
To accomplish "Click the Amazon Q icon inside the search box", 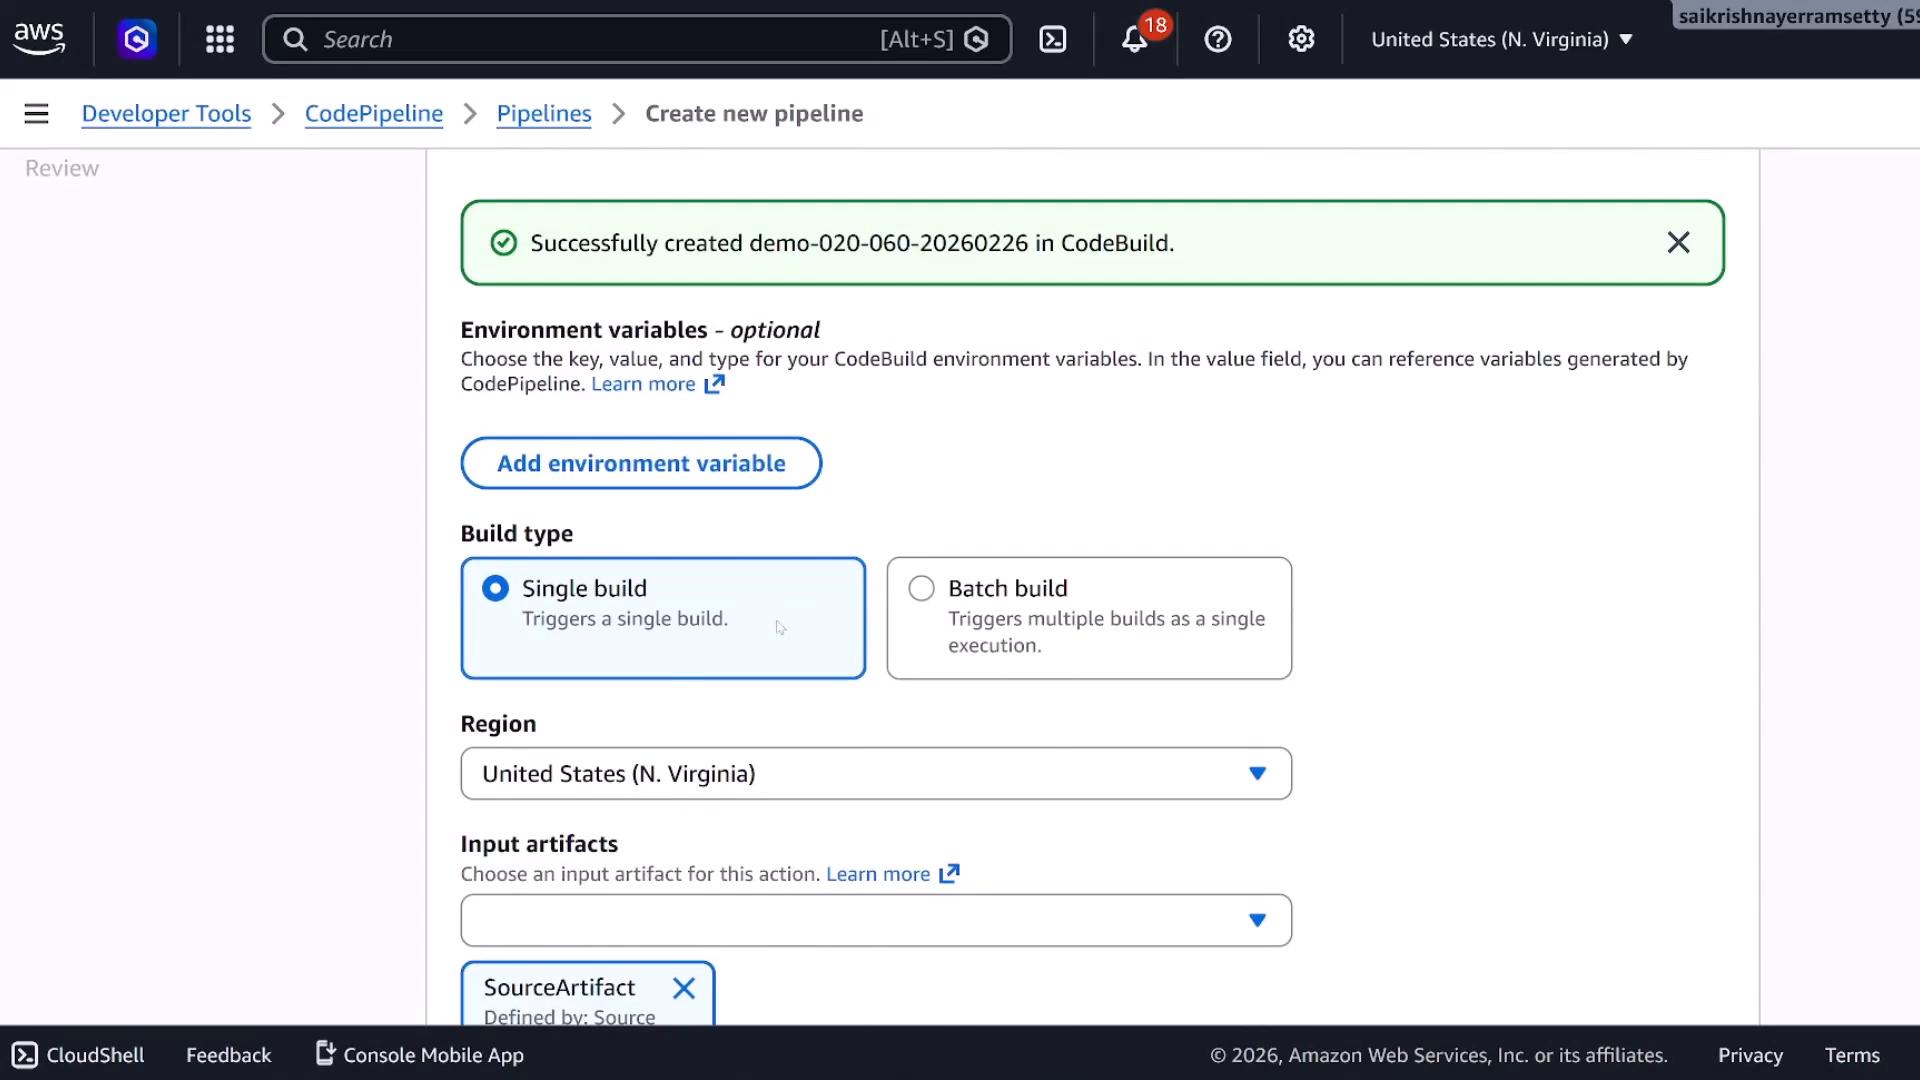I will coord(977,39).
